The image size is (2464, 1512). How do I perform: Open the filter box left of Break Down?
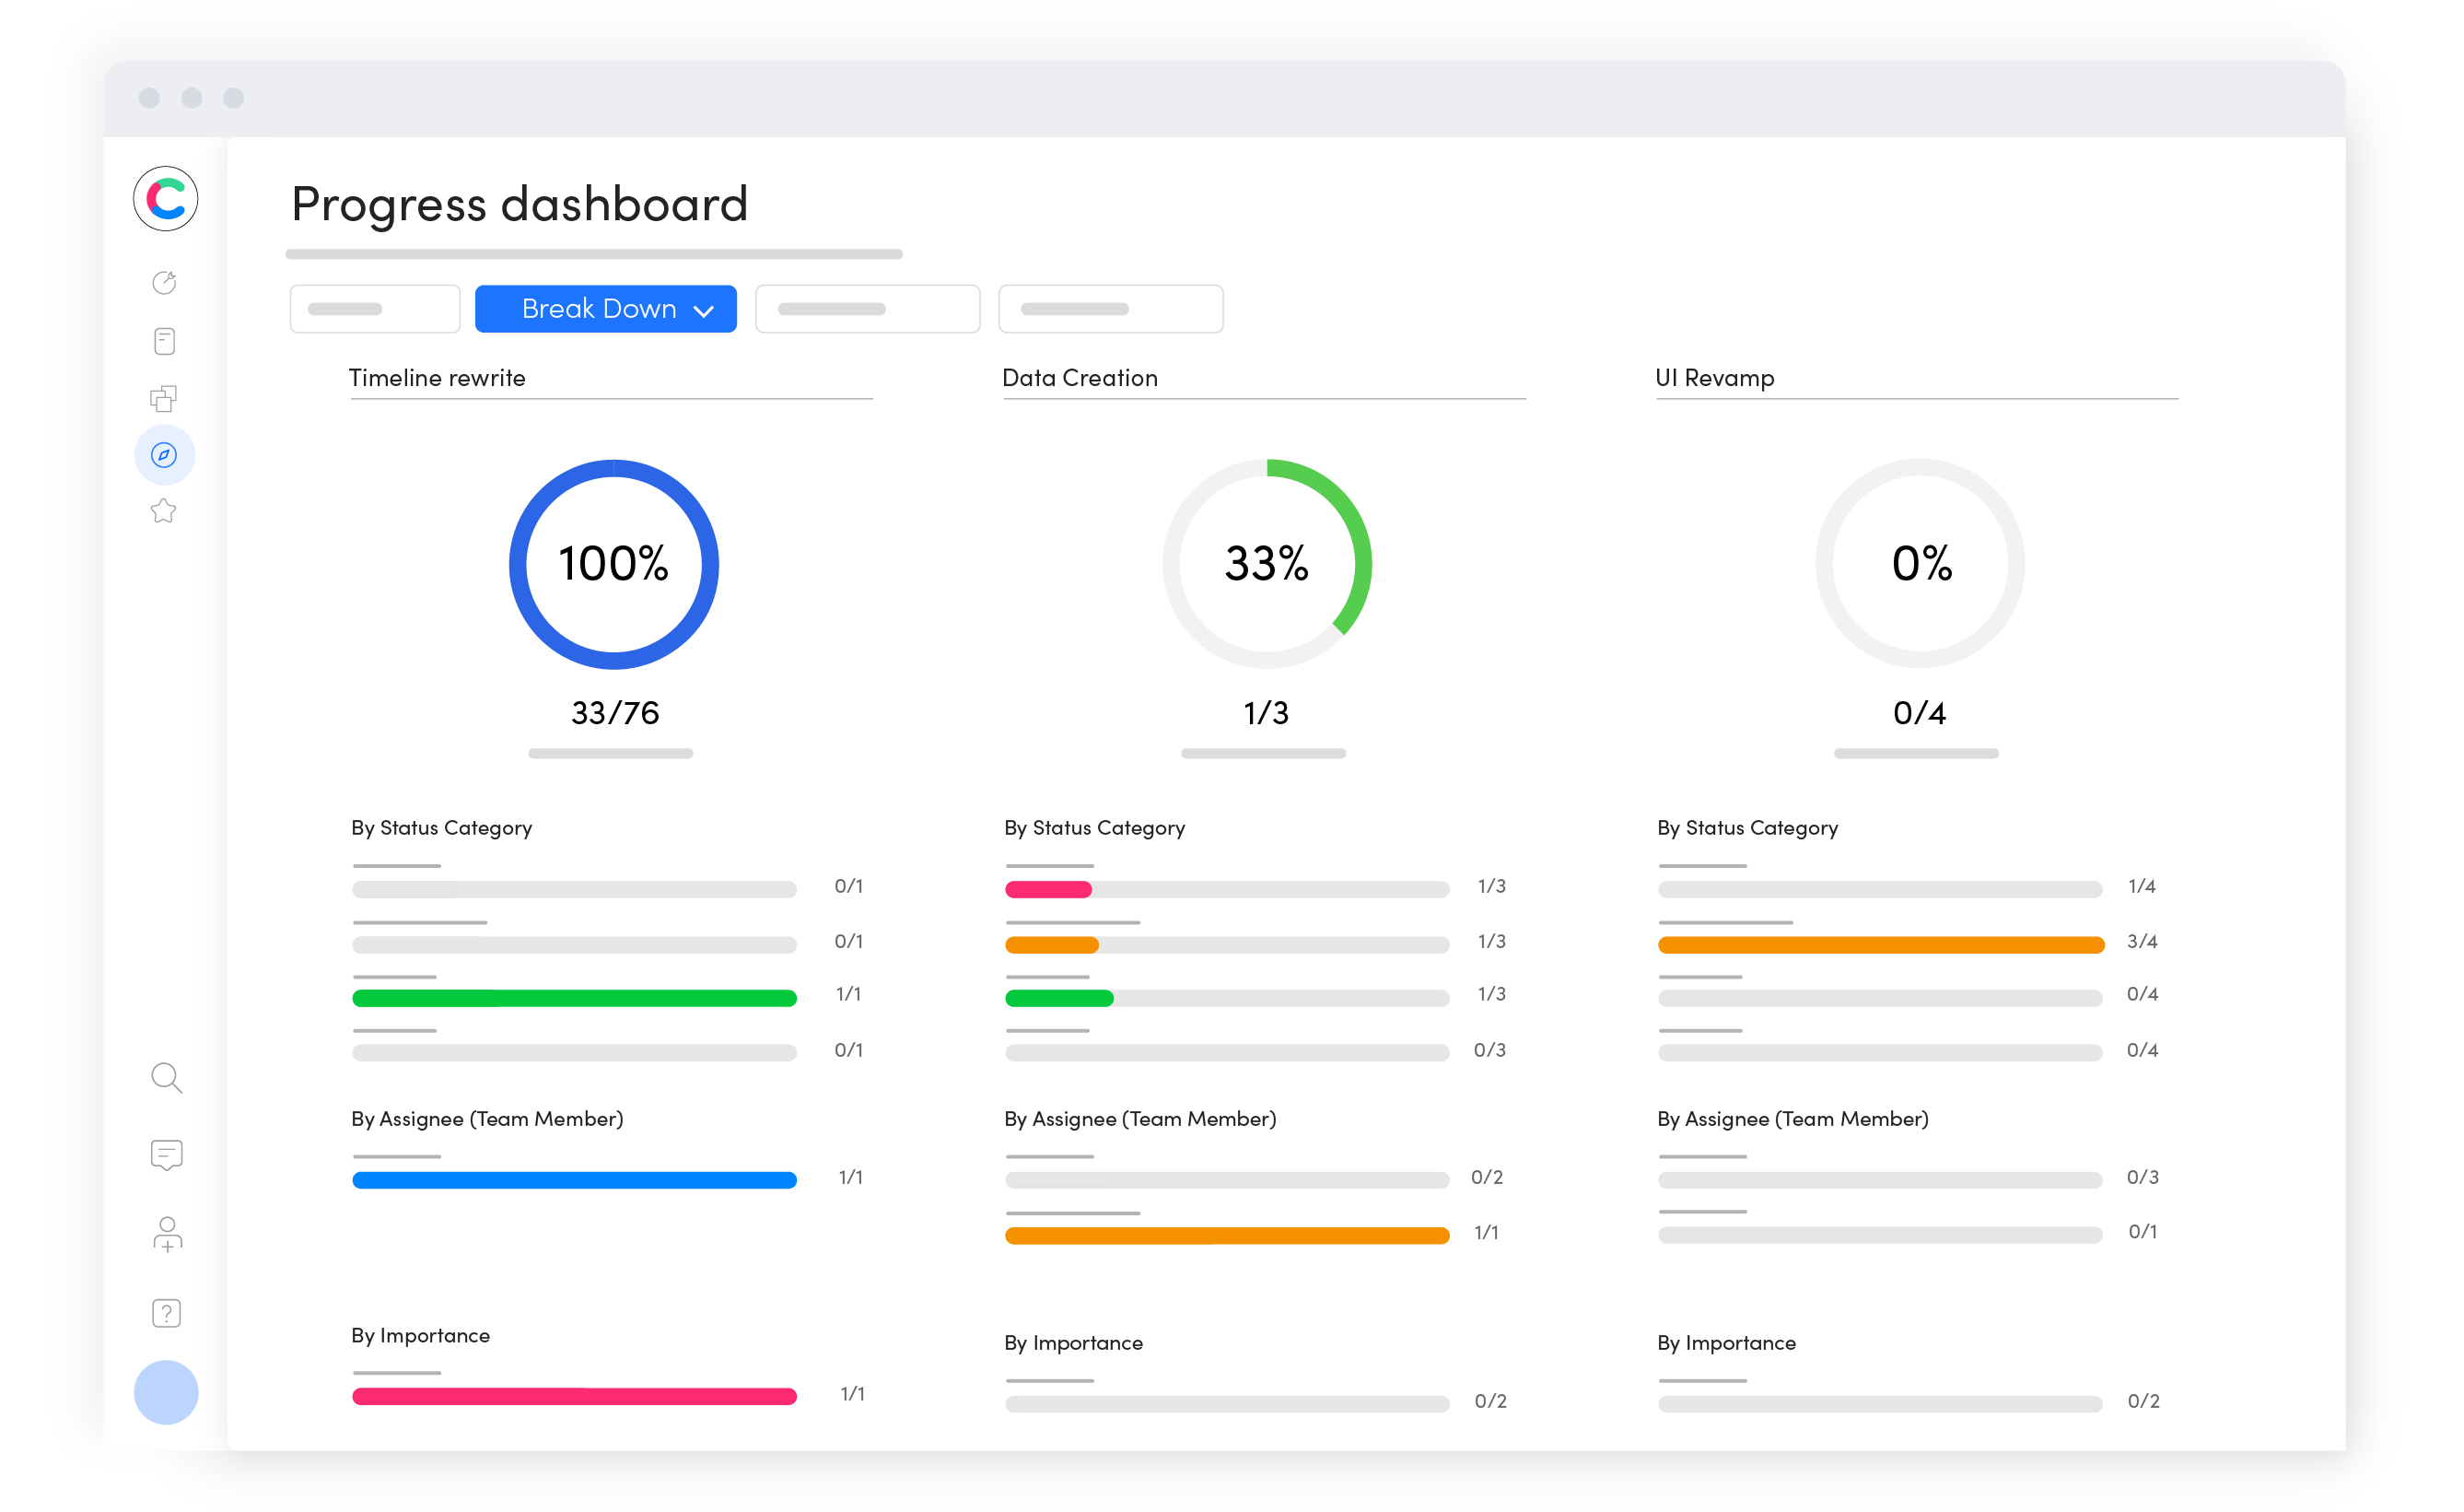tap(375, 309)
